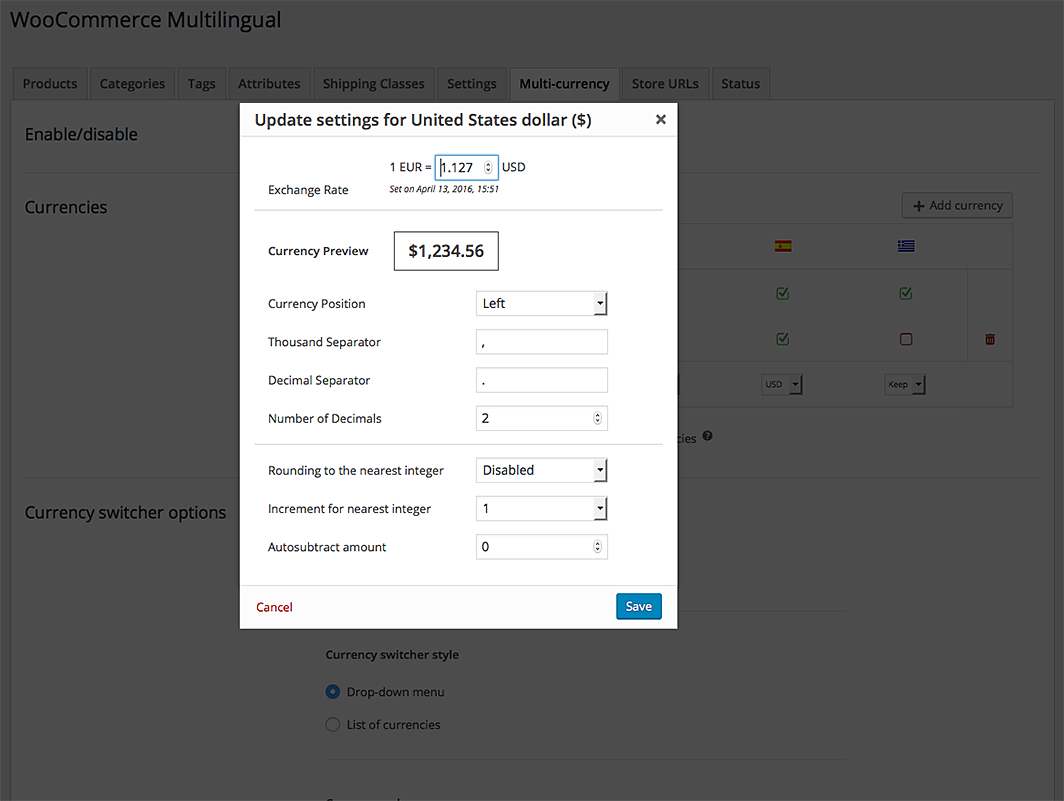Click the Greek flag icon
This screenshot has width=1064, height=801.
[906, 246]
